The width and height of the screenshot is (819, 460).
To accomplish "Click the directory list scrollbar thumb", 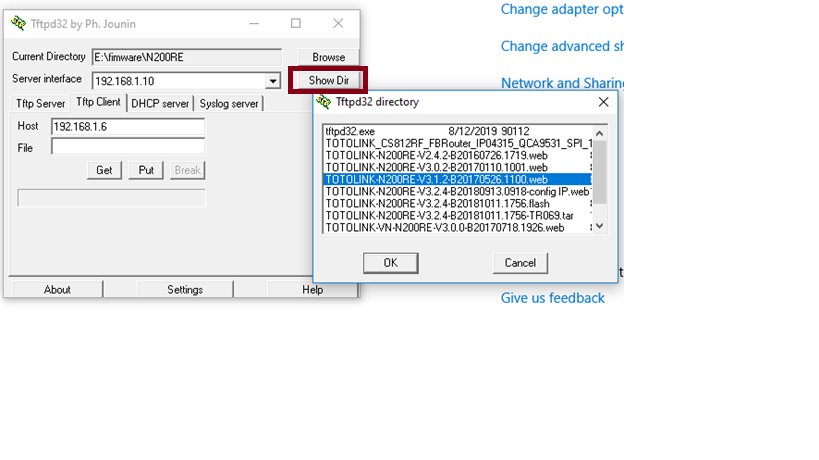I will (600, 172).
